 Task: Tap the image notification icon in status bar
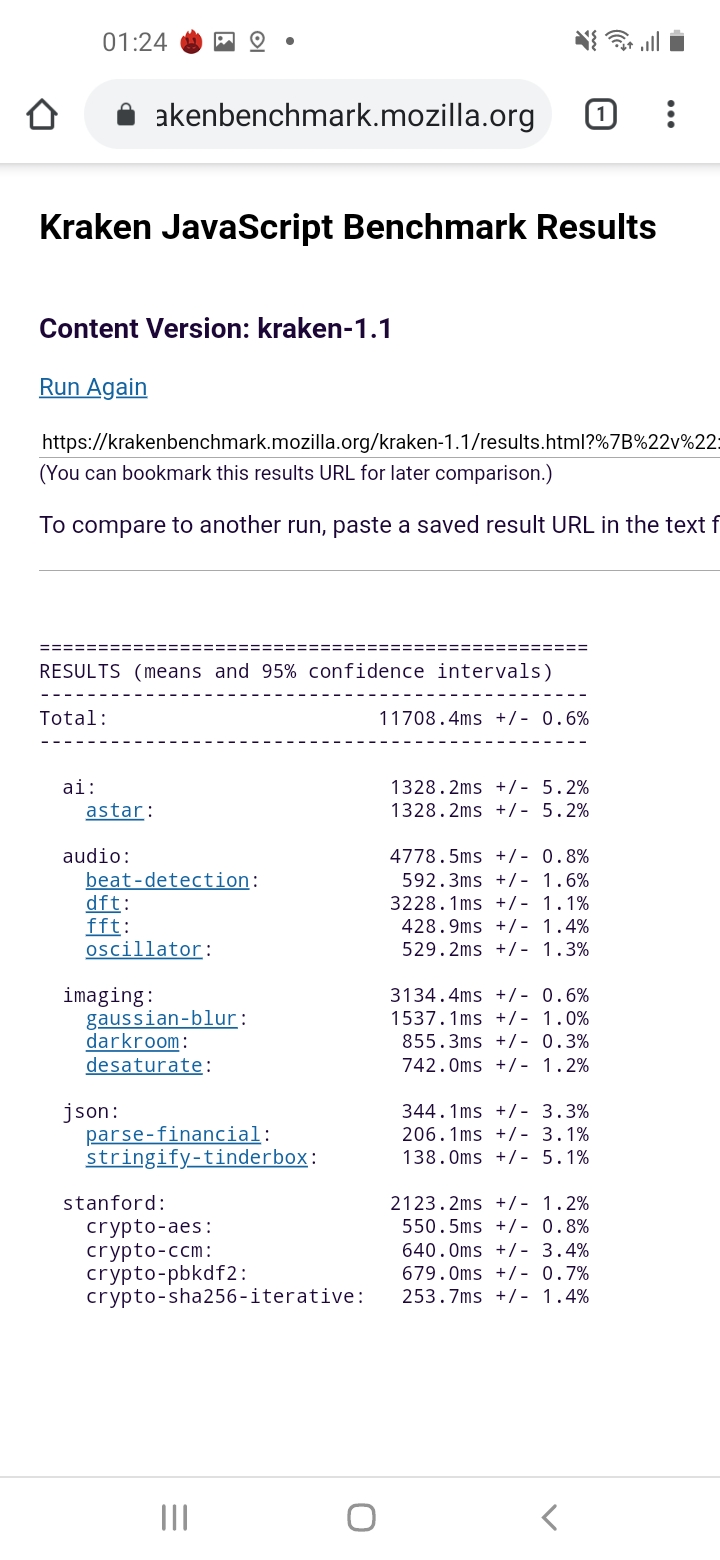[225, 42]
